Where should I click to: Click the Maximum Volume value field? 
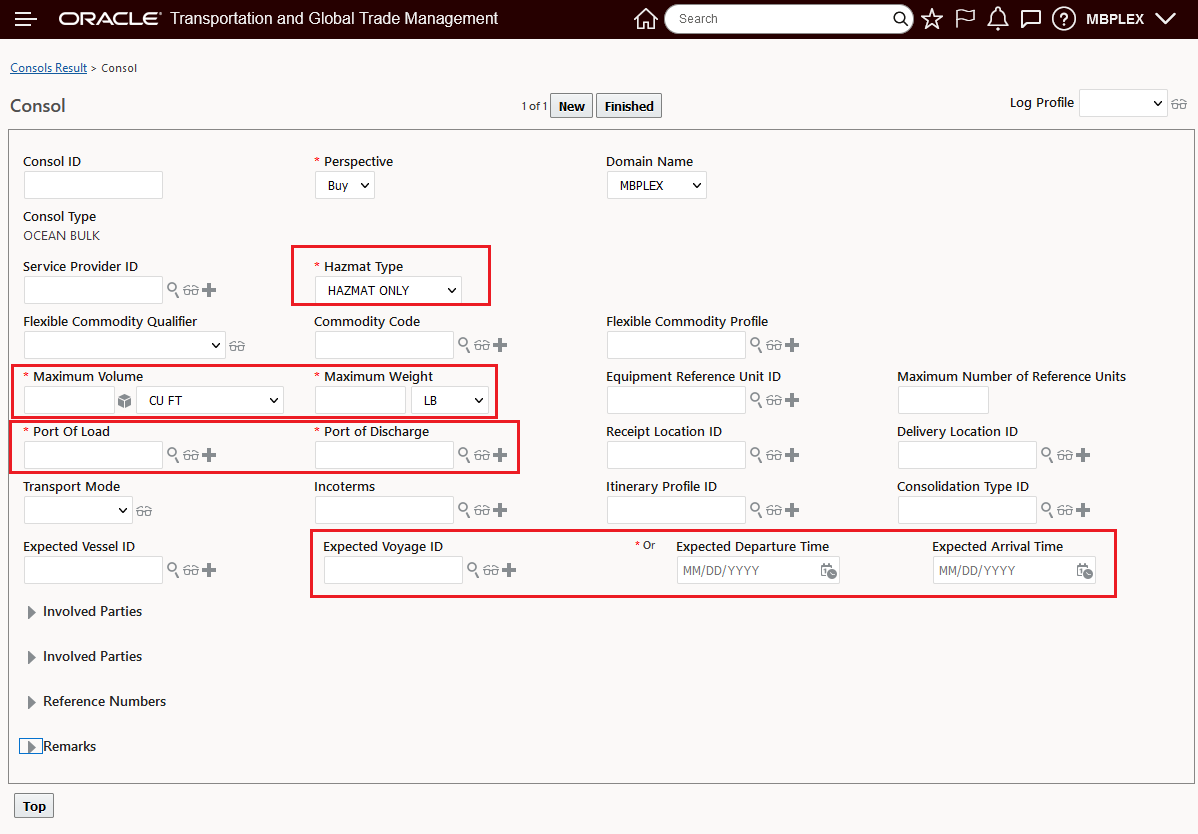click(70, 400)
